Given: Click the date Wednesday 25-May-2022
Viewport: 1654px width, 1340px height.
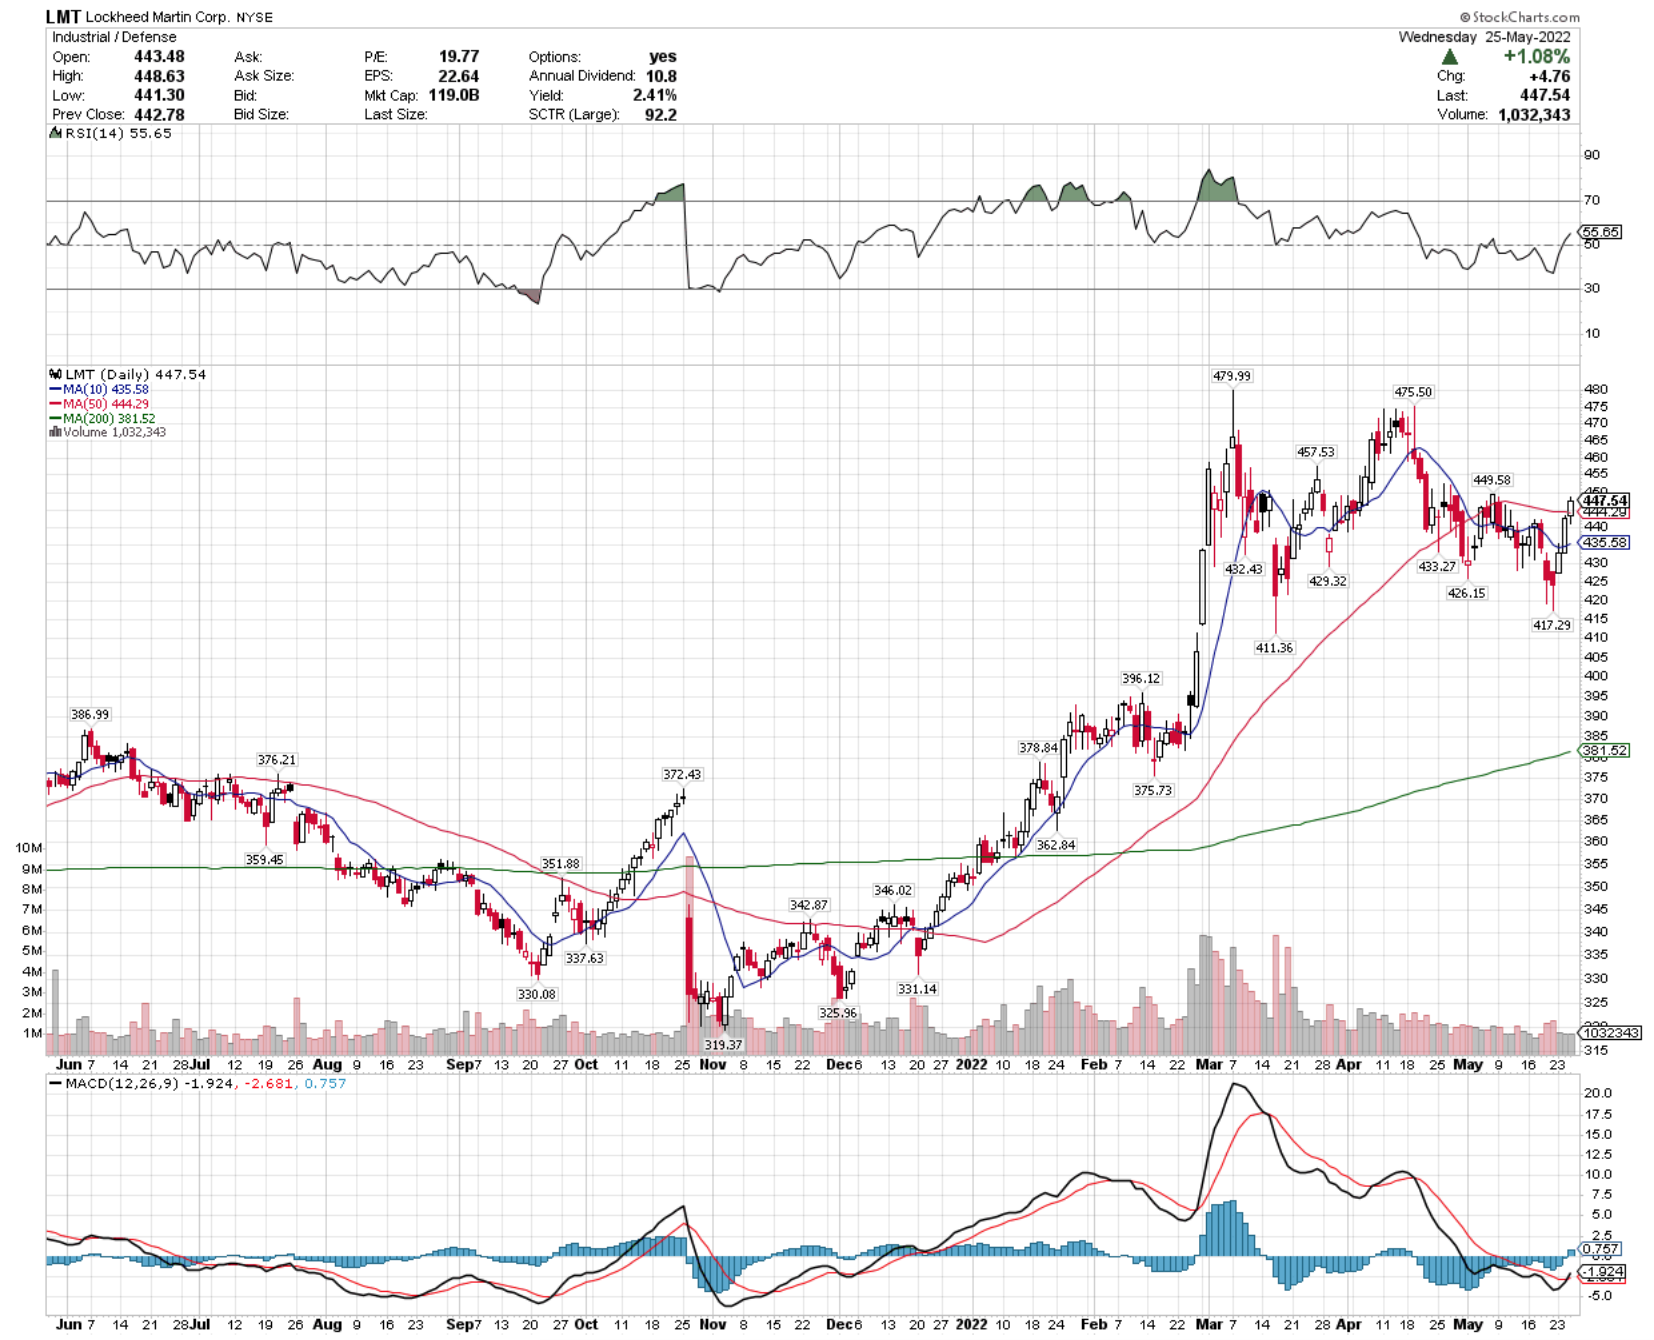Looking at the screenshot, I should [1484, 37].
